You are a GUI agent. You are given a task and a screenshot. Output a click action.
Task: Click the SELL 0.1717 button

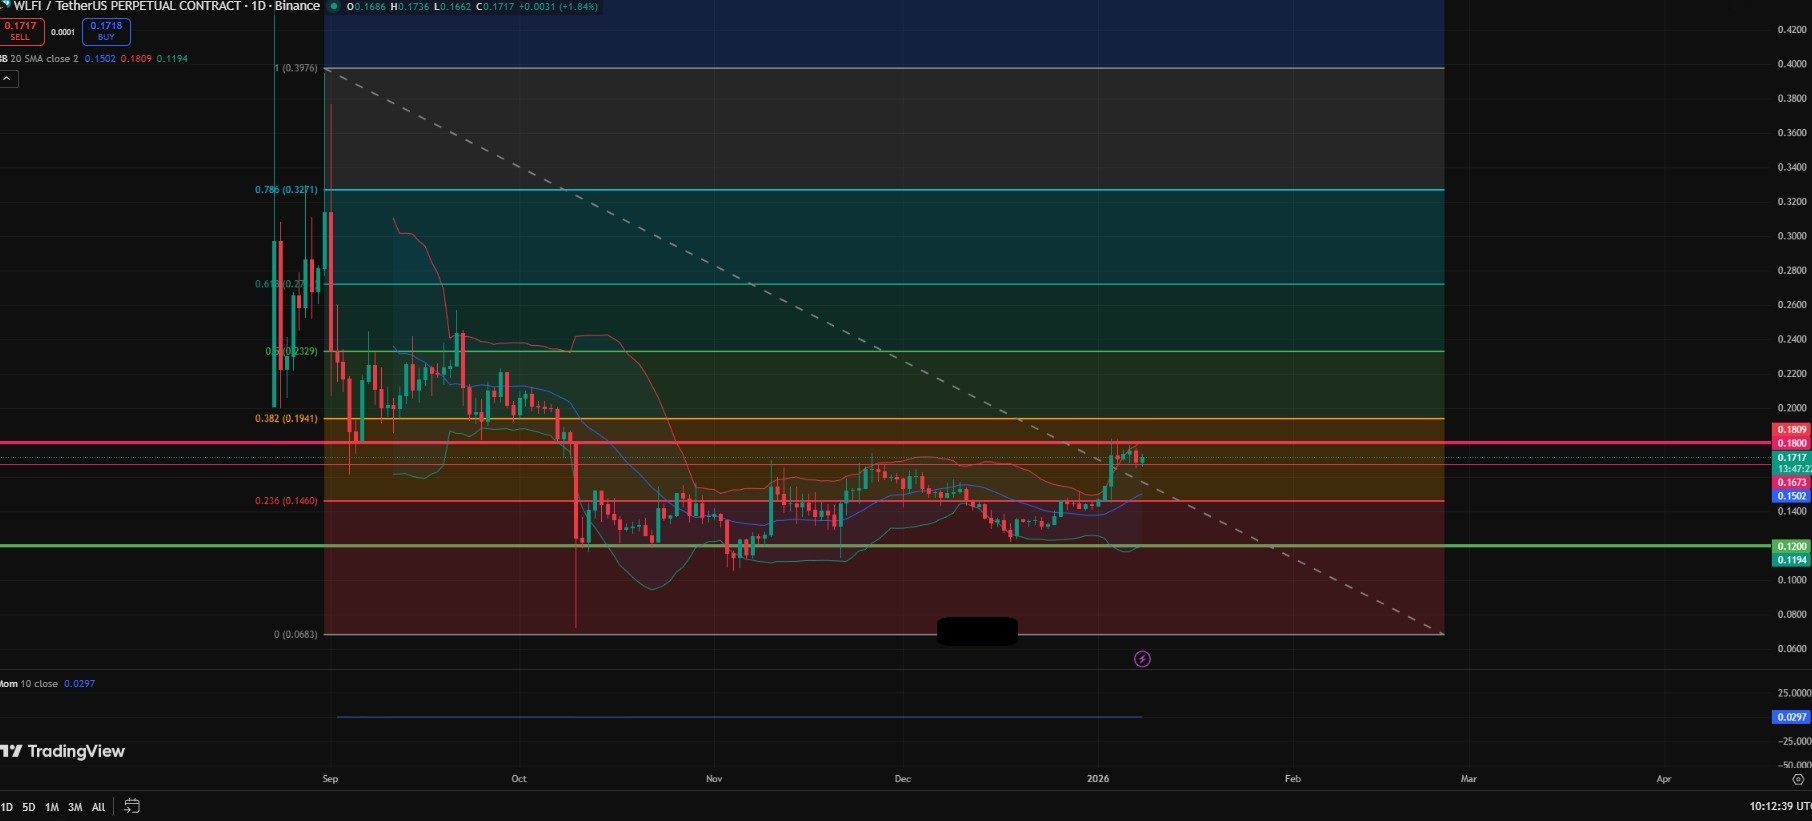pyautogui.click(x=21, y=31)
